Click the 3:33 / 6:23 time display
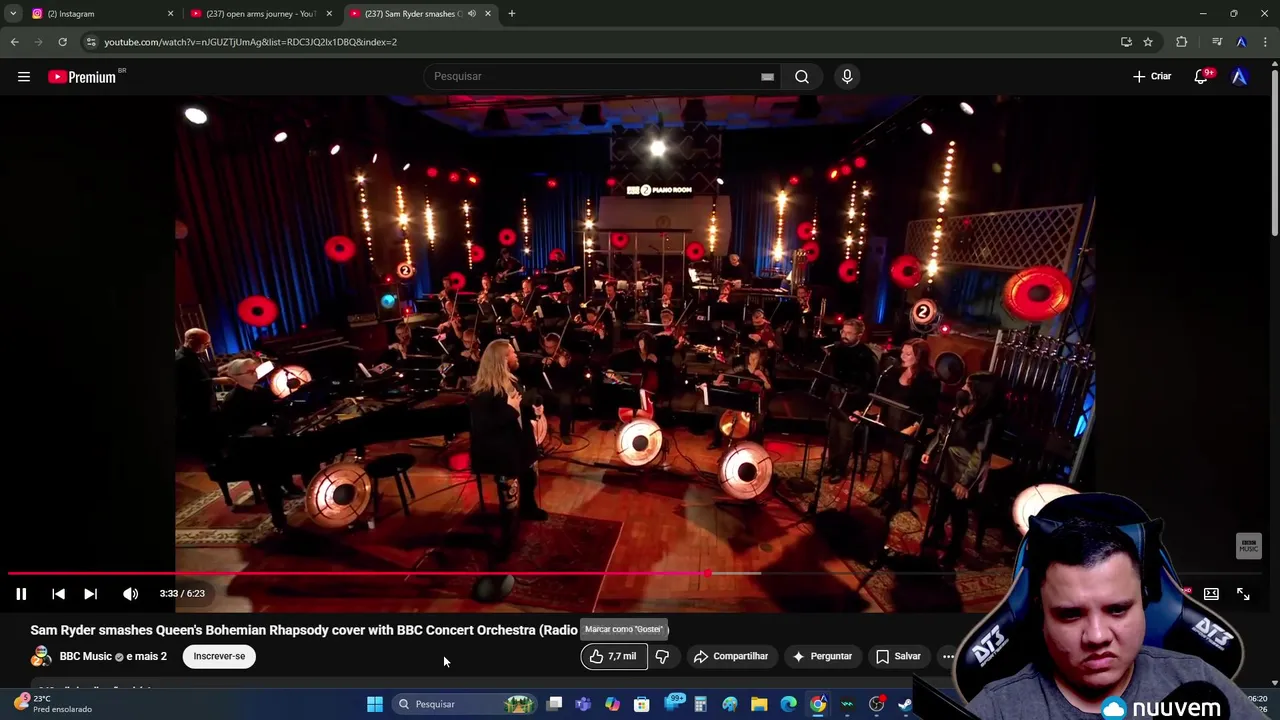 (182, 594)
